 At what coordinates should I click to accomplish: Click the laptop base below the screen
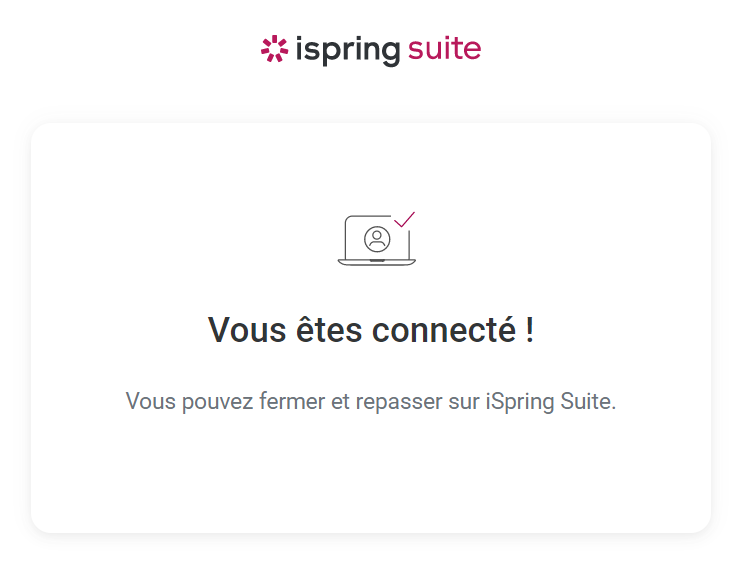376,262
